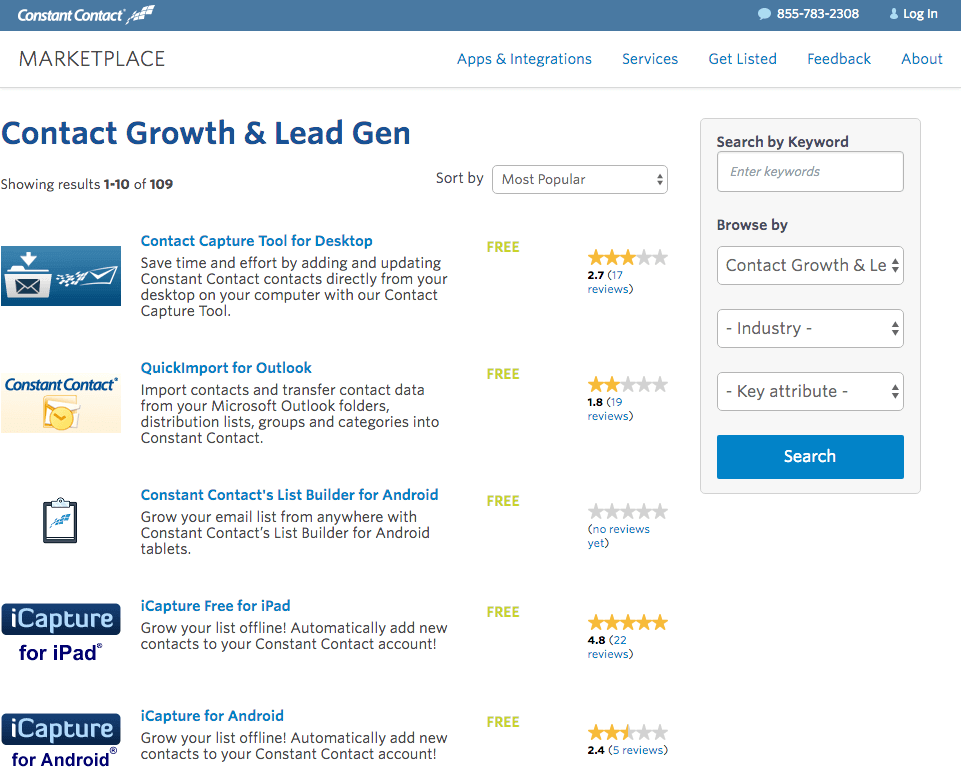The height and width of the screenshot is (776, 961).
Task: Click FREE label for List Builder for Android
Action: coord(503,501)
